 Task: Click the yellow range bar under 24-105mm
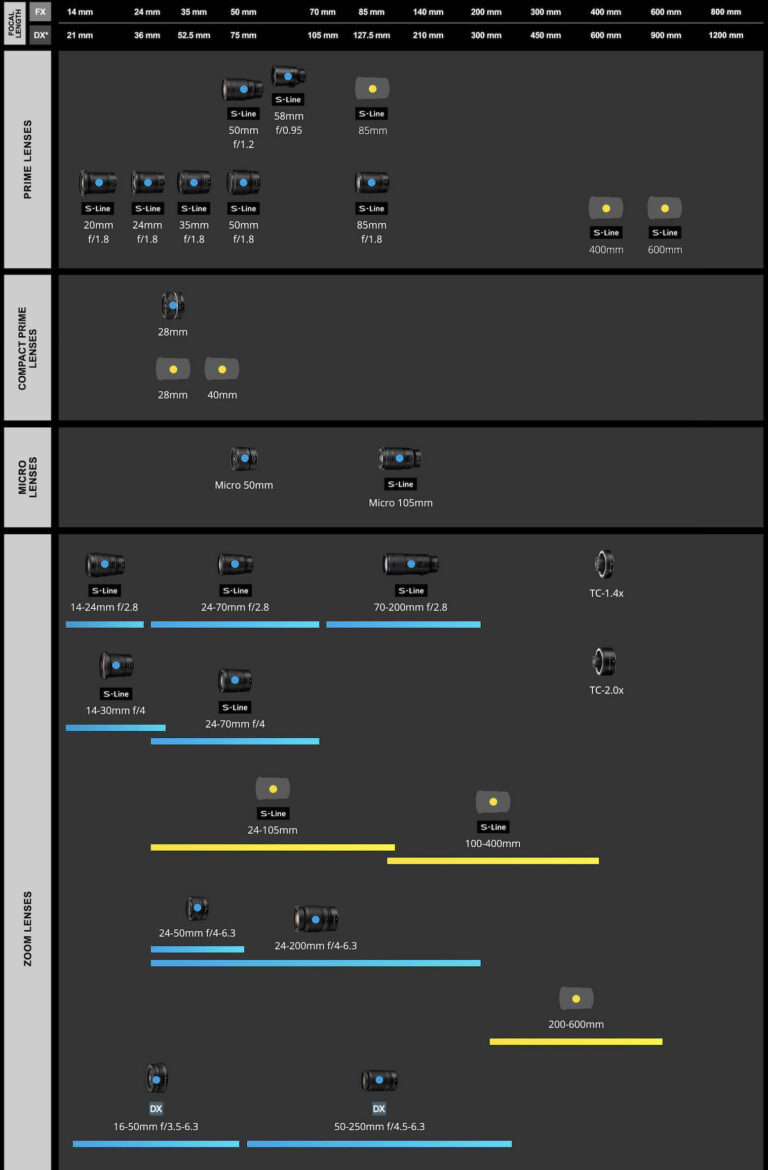click(272, 847)
